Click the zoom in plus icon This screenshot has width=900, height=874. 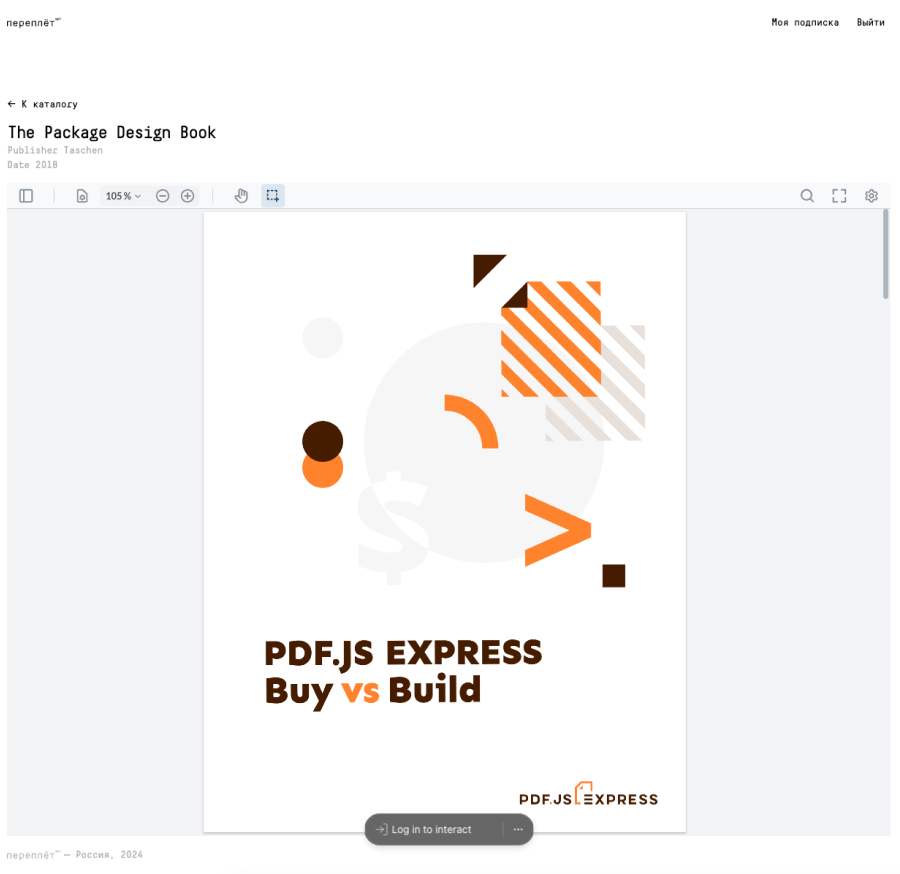click(x=188, y=196)
